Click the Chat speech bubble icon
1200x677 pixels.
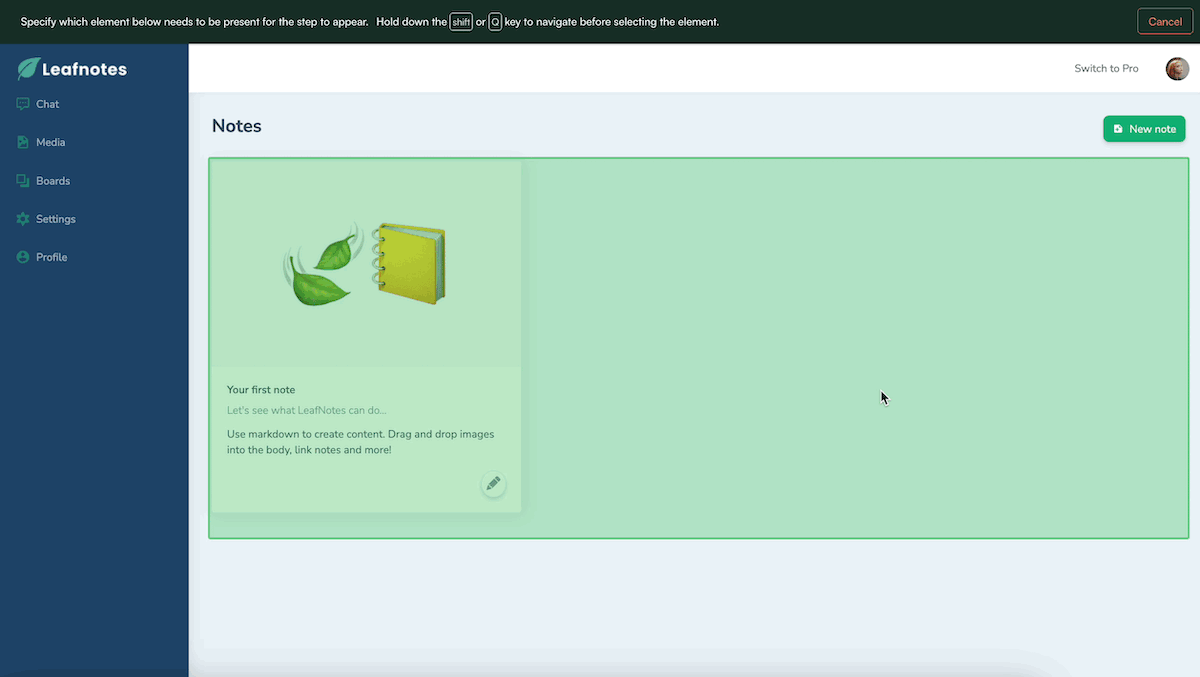[23, 104]
